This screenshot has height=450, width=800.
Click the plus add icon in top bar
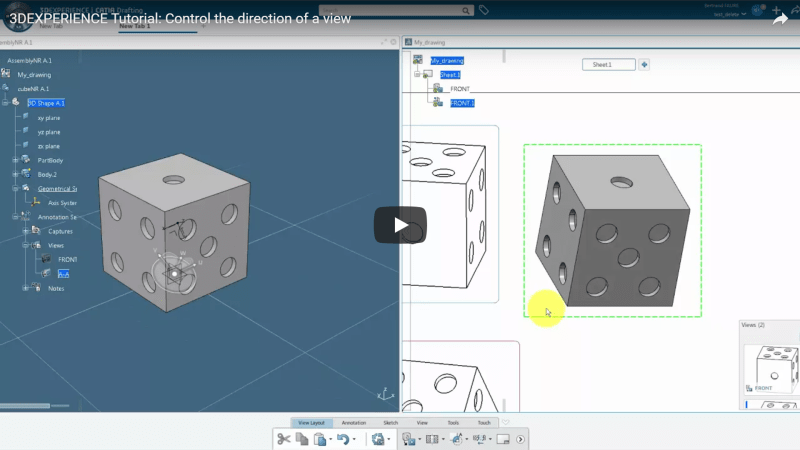[x=776, y=10]
